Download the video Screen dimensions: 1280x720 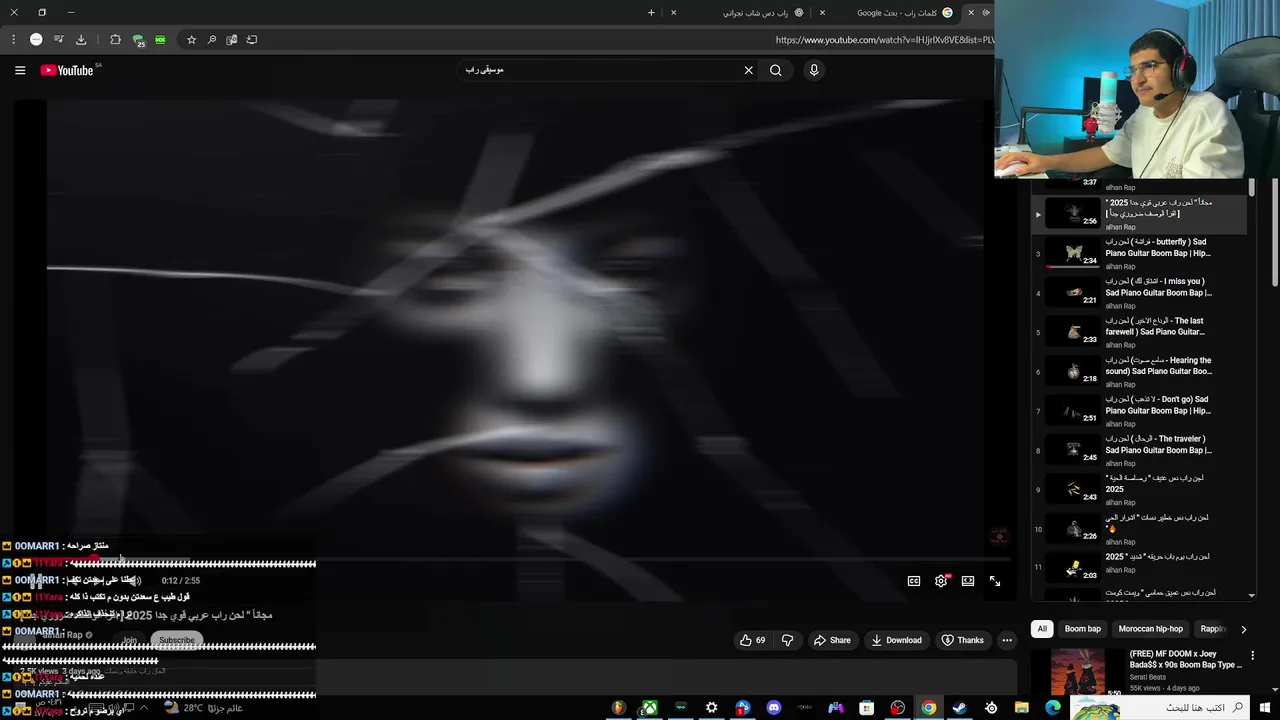coord(896,640)
